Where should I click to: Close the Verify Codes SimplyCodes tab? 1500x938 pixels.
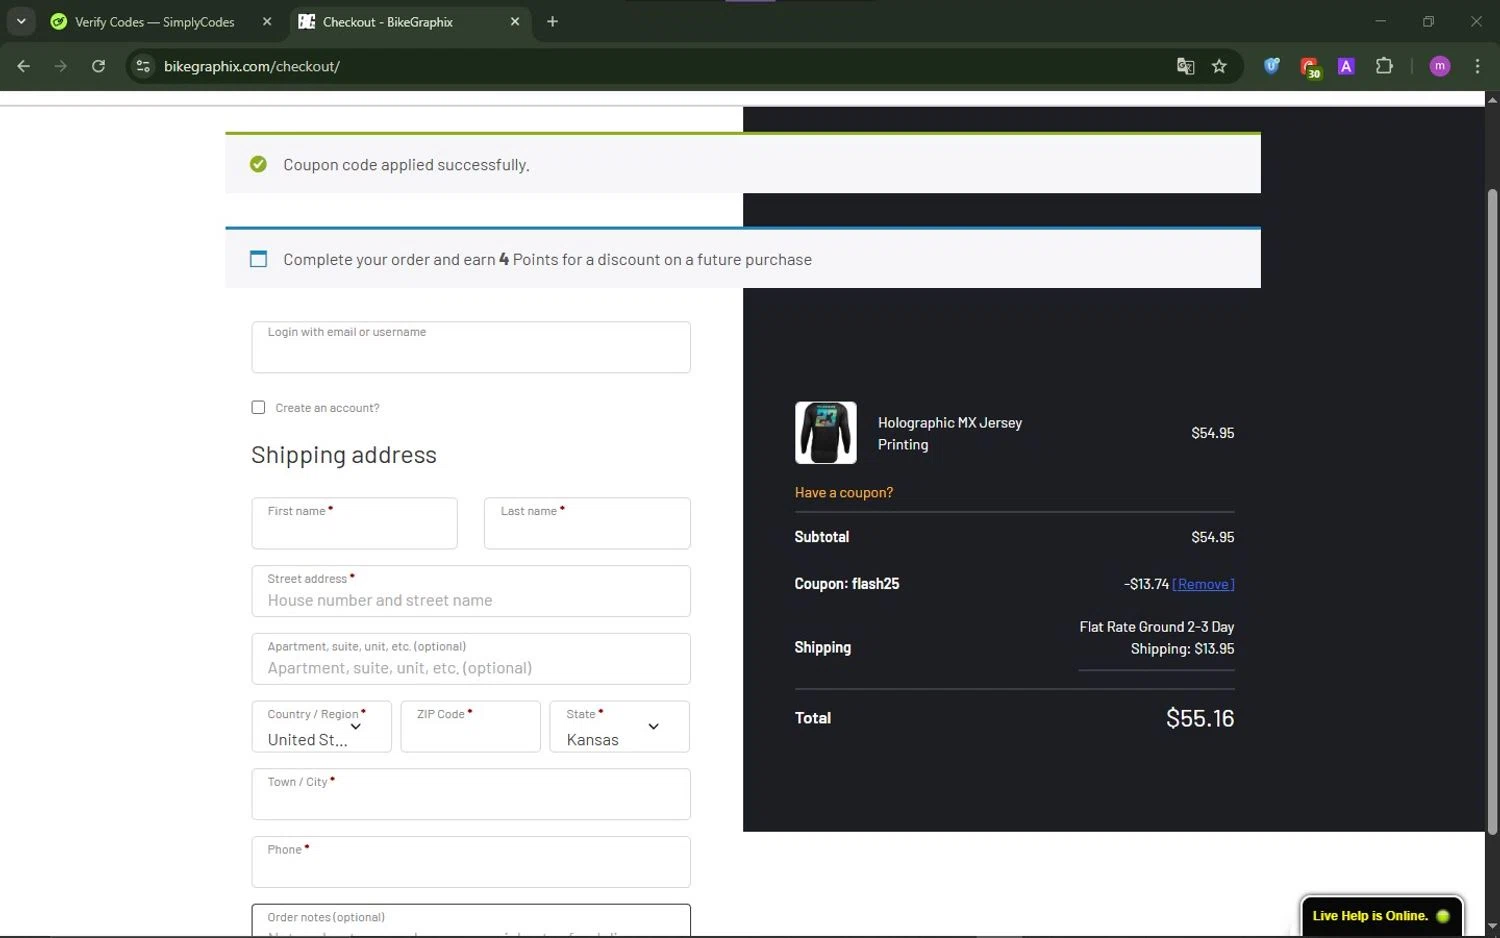(x=267, y=21)
